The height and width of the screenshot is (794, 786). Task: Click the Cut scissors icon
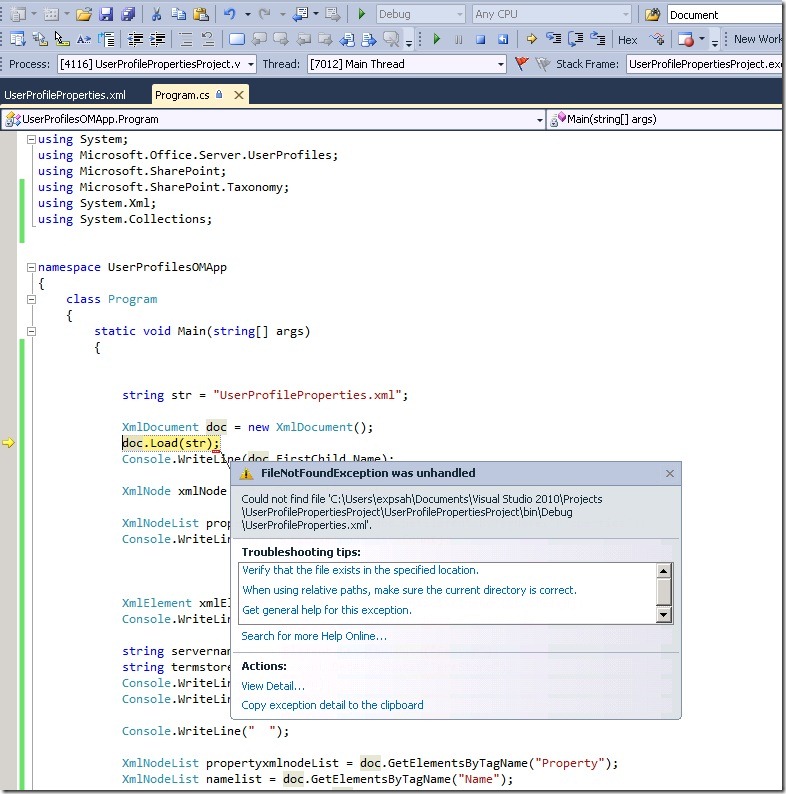coord(156,15)
